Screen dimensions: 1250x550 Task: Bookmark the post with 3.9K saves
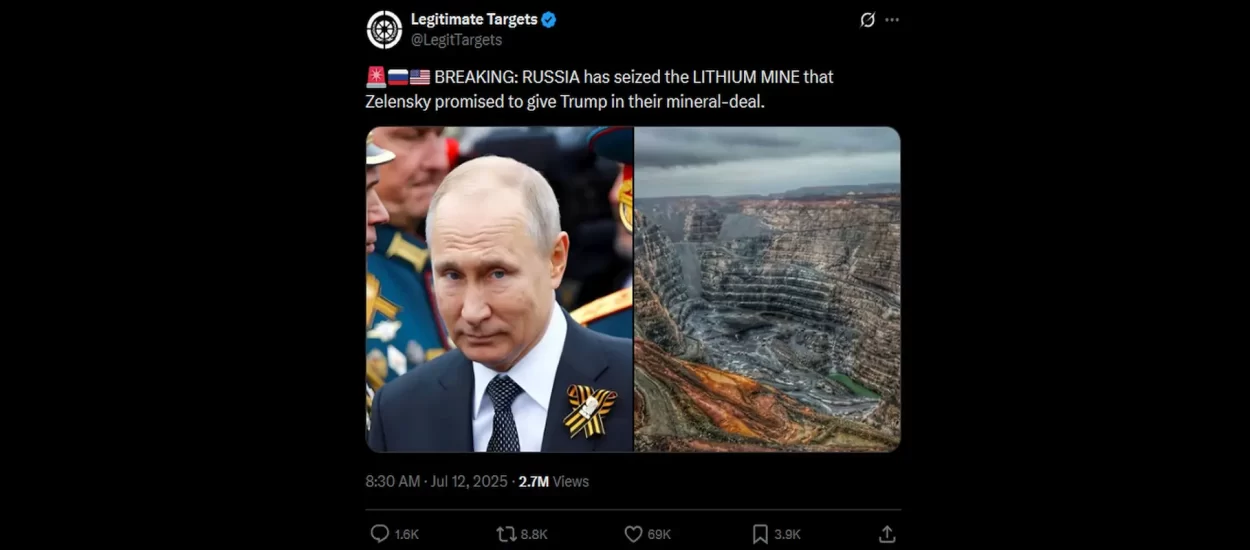click(760, 534)
